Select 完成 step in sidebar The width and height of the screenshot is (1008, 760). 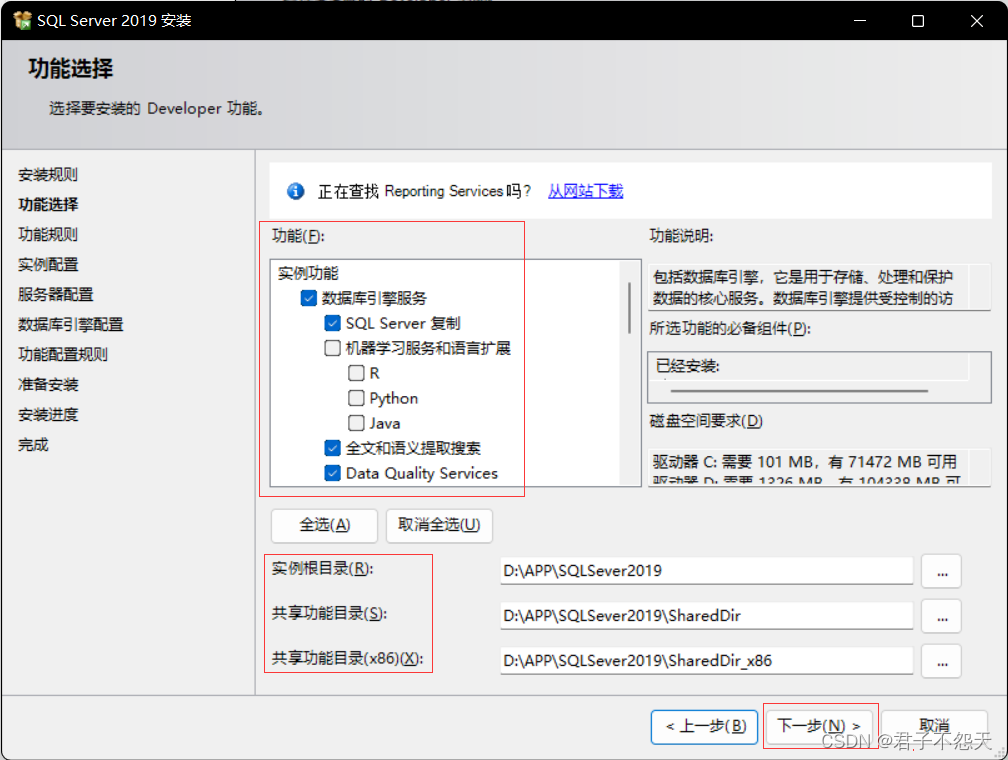click(33, 445)
